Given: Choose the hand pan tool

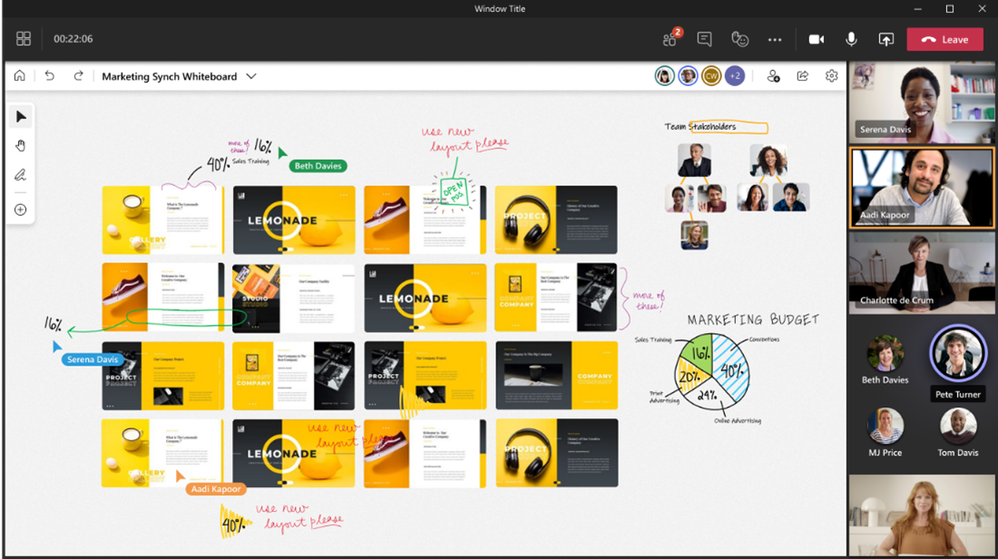Looking at the screenshot, I should 20,146.
